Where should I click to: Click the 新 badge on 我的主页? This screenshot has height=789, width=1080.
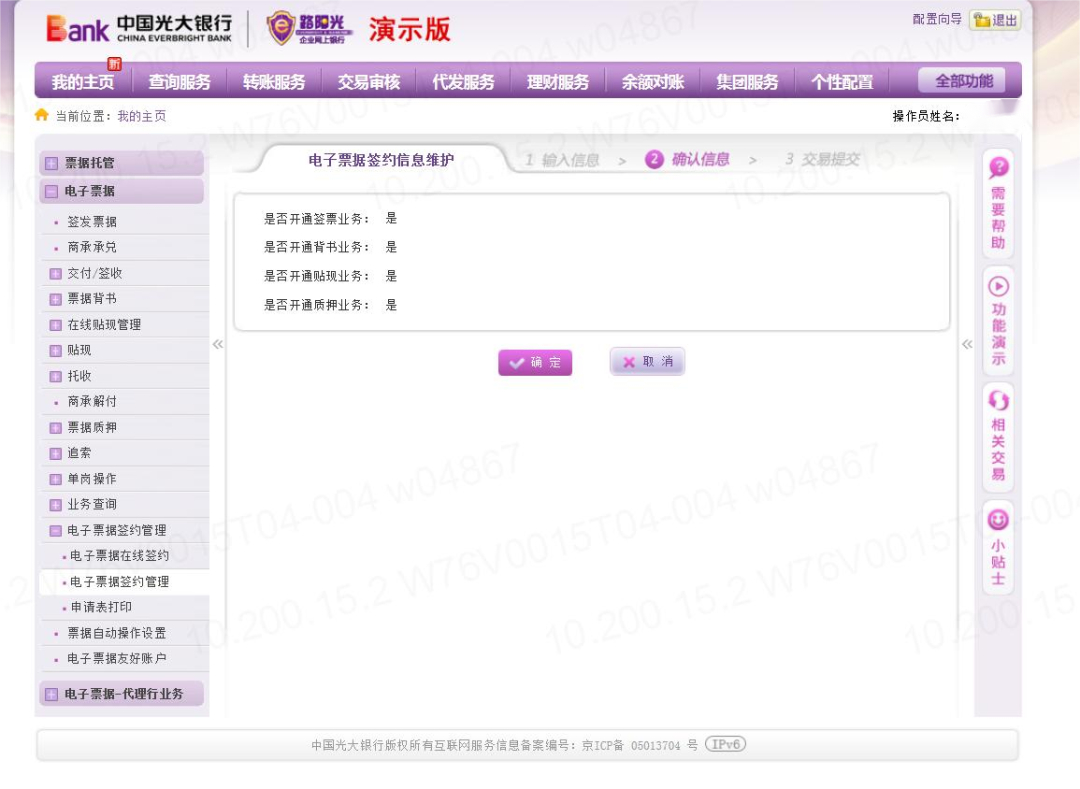[114, 64]
